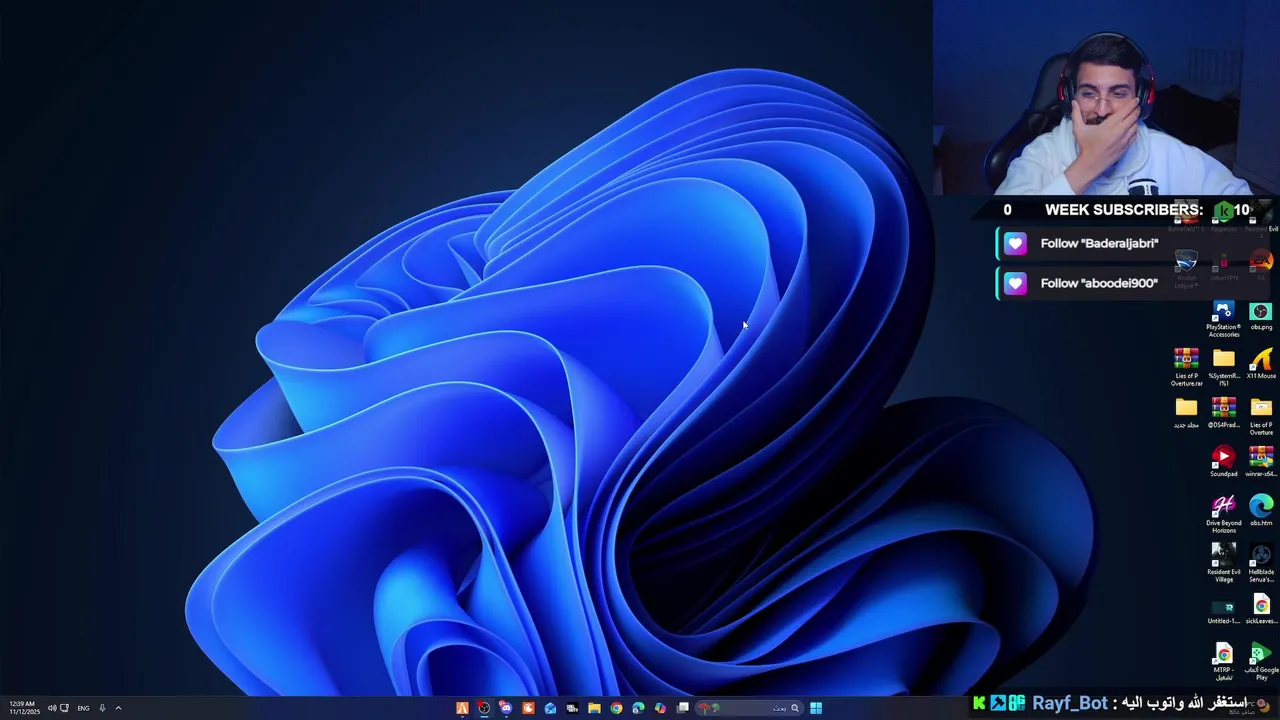Viewport: 1280px width, 720px height.
Task: Open the Lies of P Overture folder
Action: click(x=1261, y=417)
